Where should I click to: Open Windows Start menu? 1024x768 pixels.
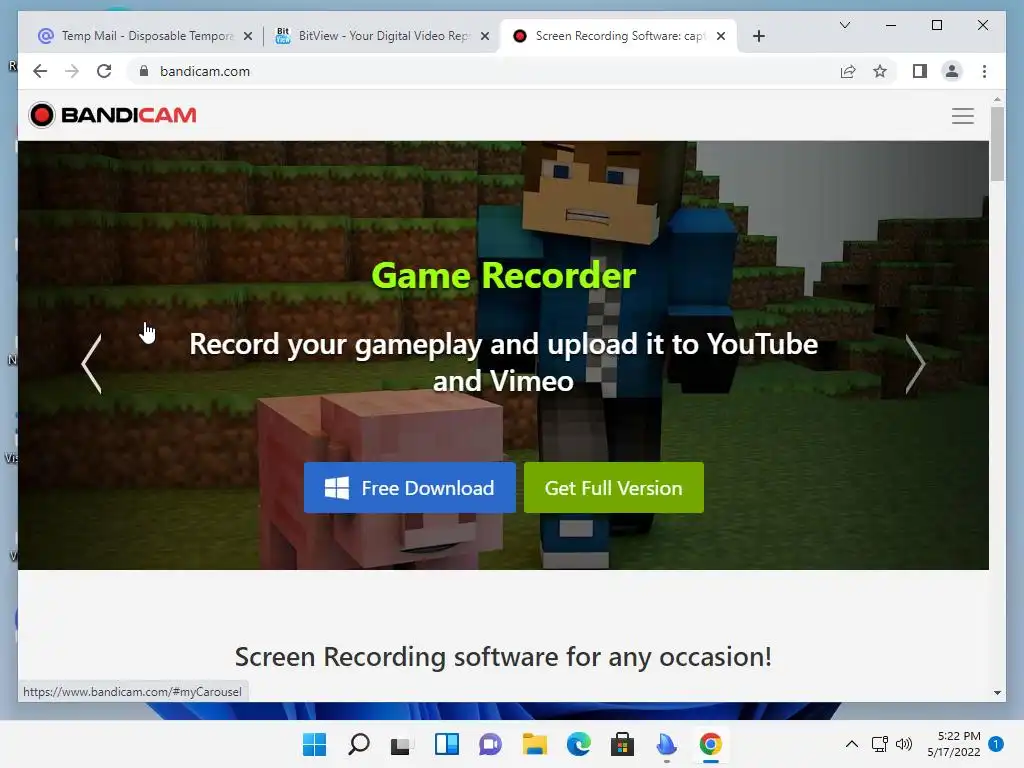coord(314,744)
